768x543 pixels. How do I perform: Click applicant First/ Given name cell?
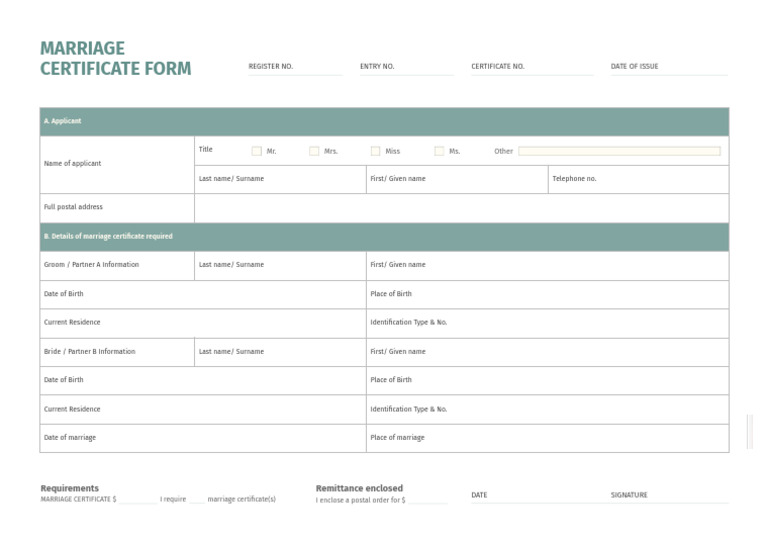(457, 179)
